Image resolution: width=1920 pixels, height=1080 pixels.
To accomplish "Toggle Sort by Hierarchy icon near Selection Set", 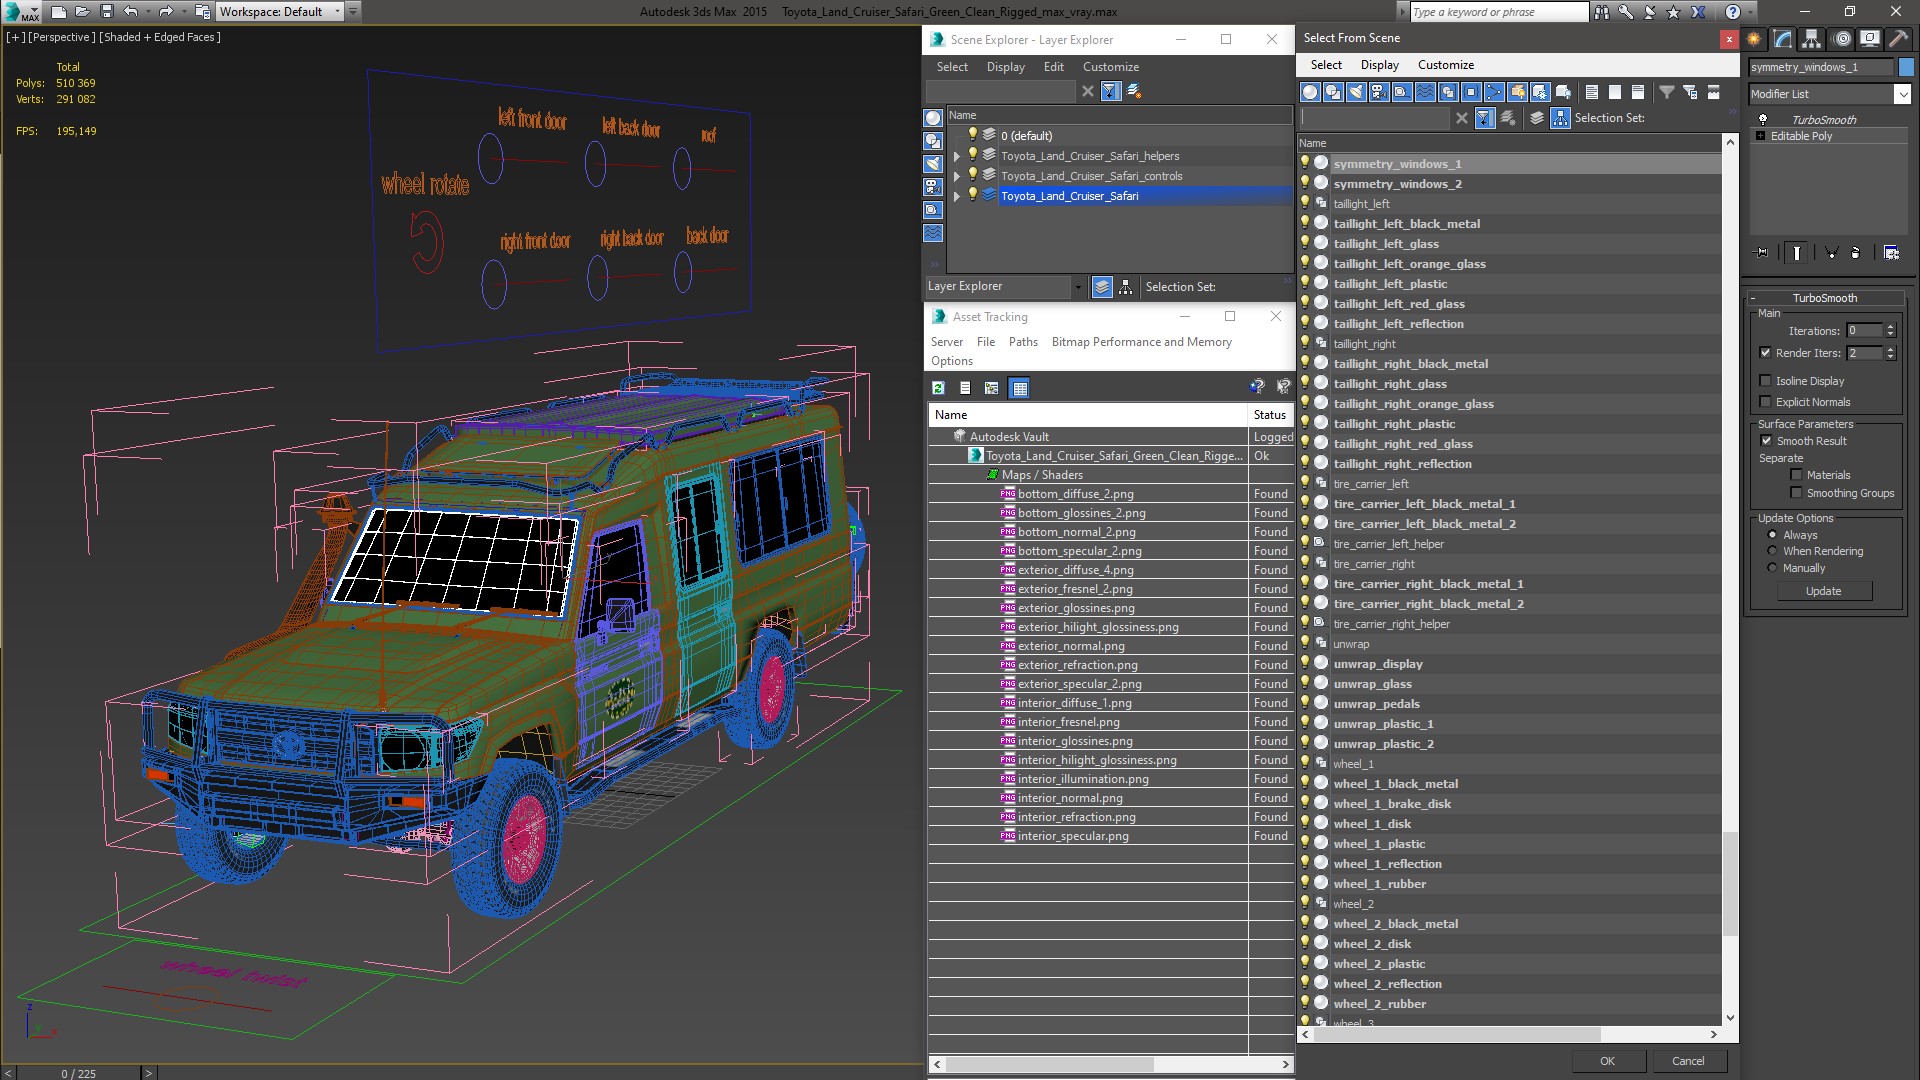I will 1560,118.
